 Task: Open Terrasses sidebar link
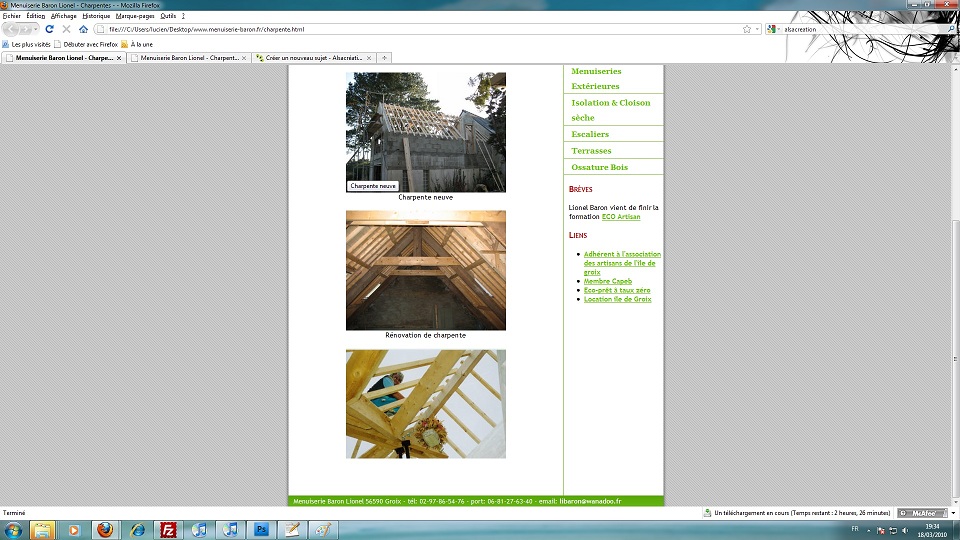coord(591,151)
